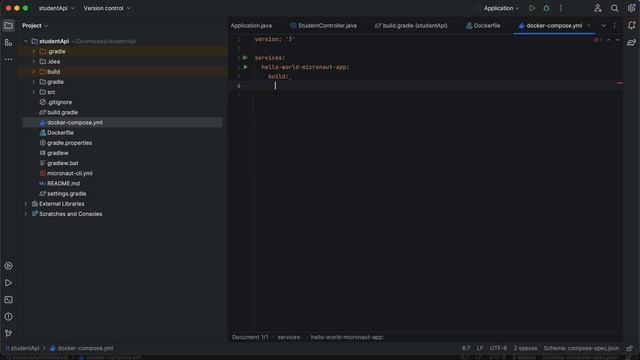
Task: Run hello-world-micronaut-app service gutter icon
Action: coord(245,67)
